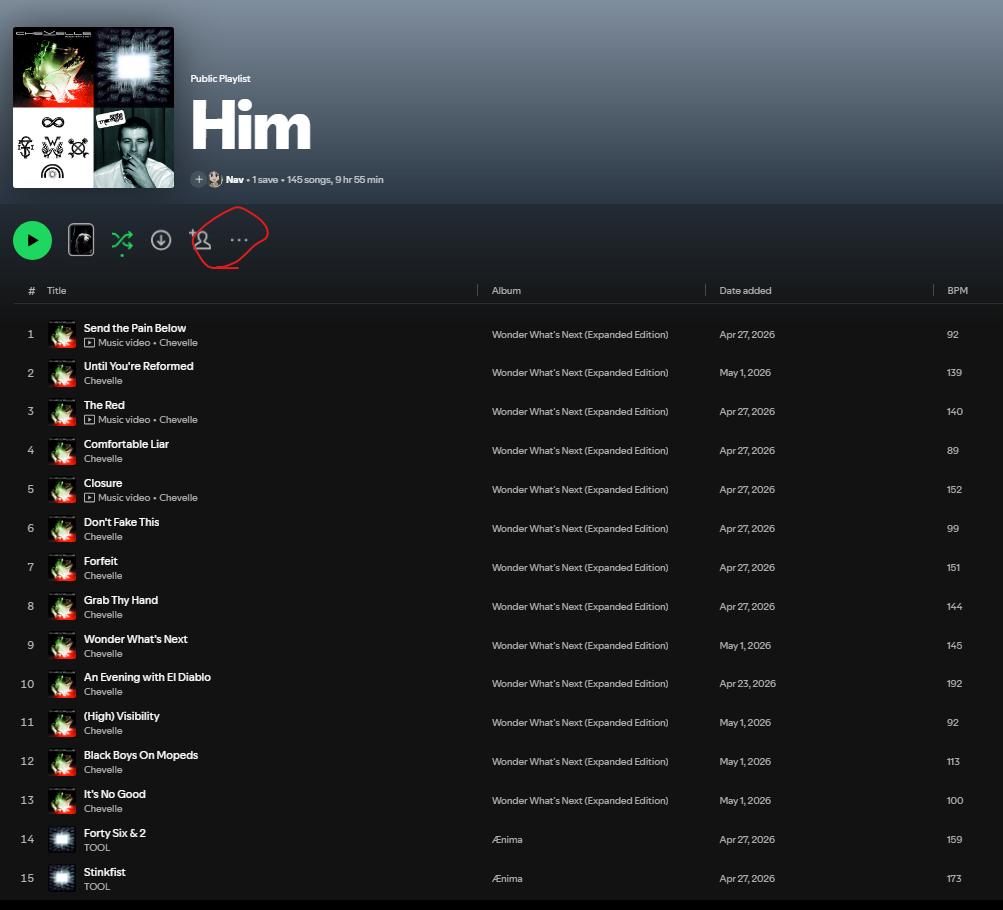
Task: Open the album link in Send the Pain Below row
Action: click(580, 334)
